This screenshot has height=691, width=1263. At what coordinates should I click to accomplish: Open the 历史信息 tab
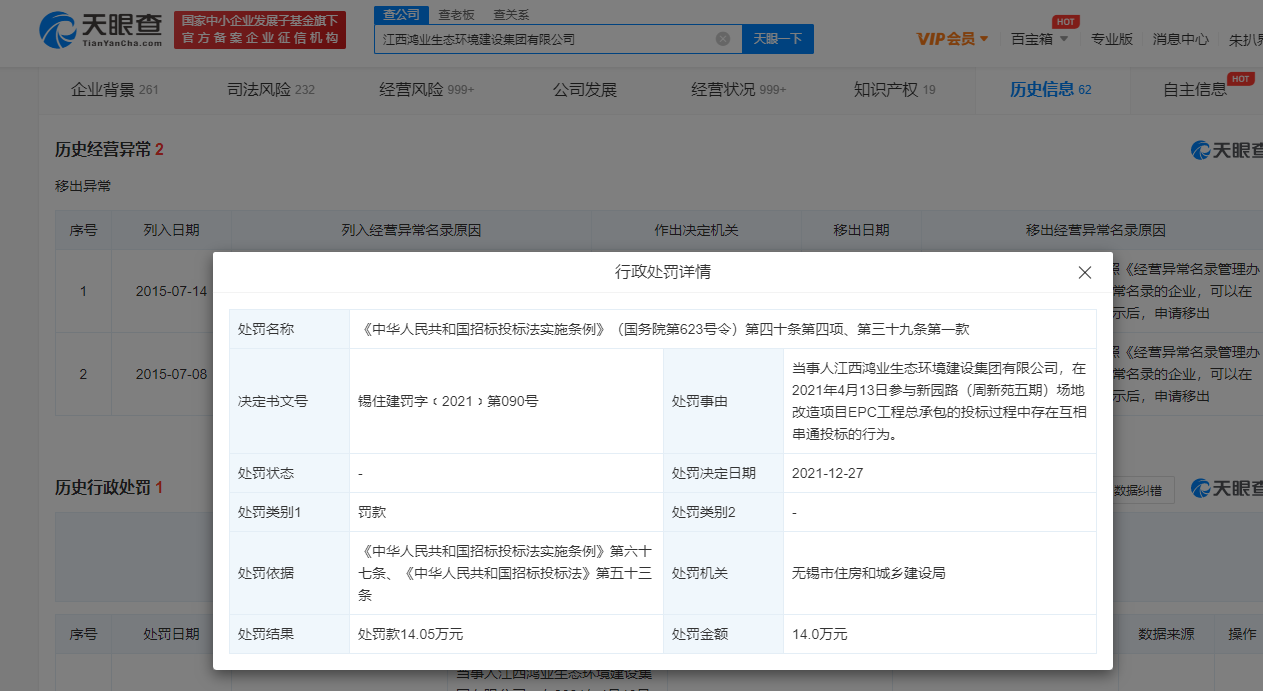click(x=1051, y=89)
